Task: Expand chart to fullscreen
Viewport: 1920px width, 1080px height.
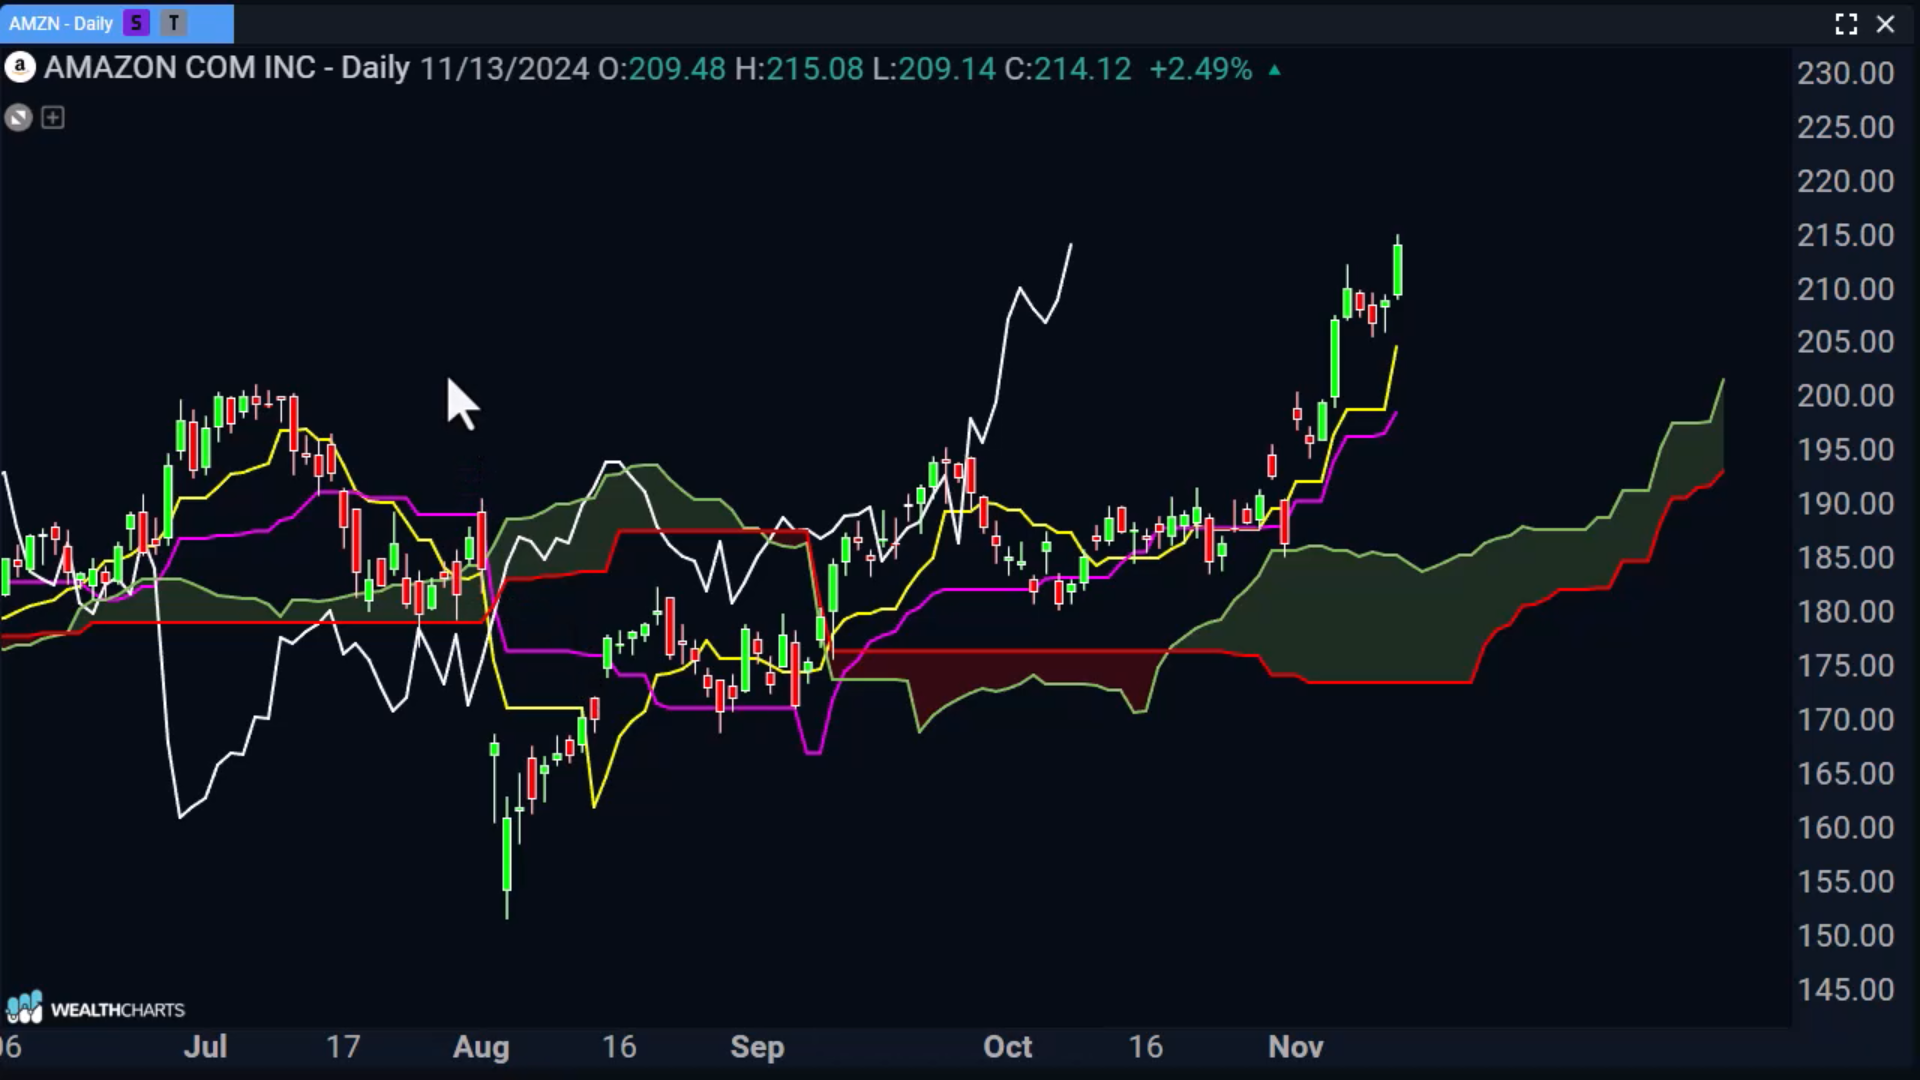Action: coord(1846,24)
